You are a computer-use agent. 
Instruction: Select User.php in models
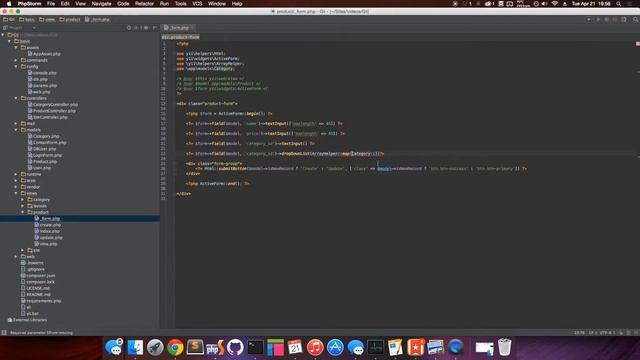tap(39, 168)
